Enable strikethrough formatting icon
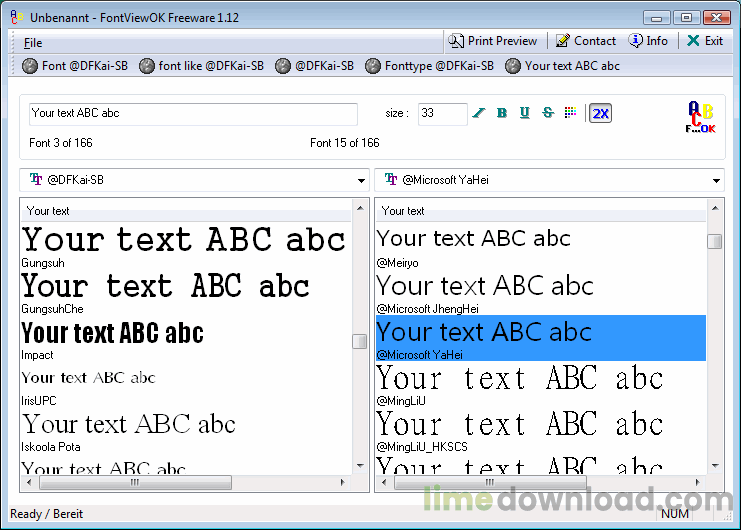The width and height of the screenshot is (741, 530). point(547,113)
